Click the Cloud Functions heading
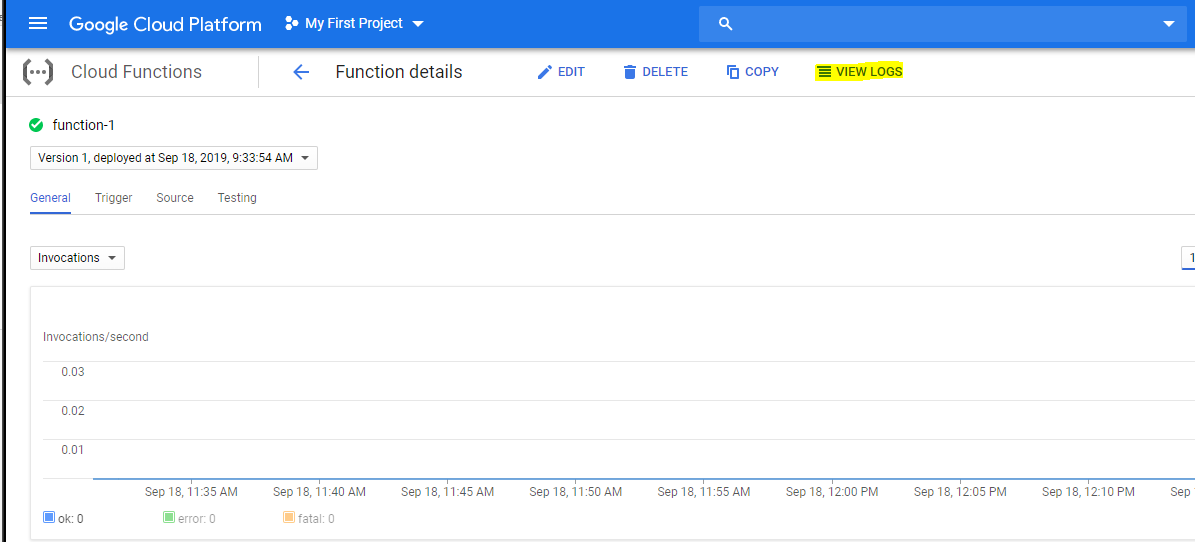 (136, 72)
